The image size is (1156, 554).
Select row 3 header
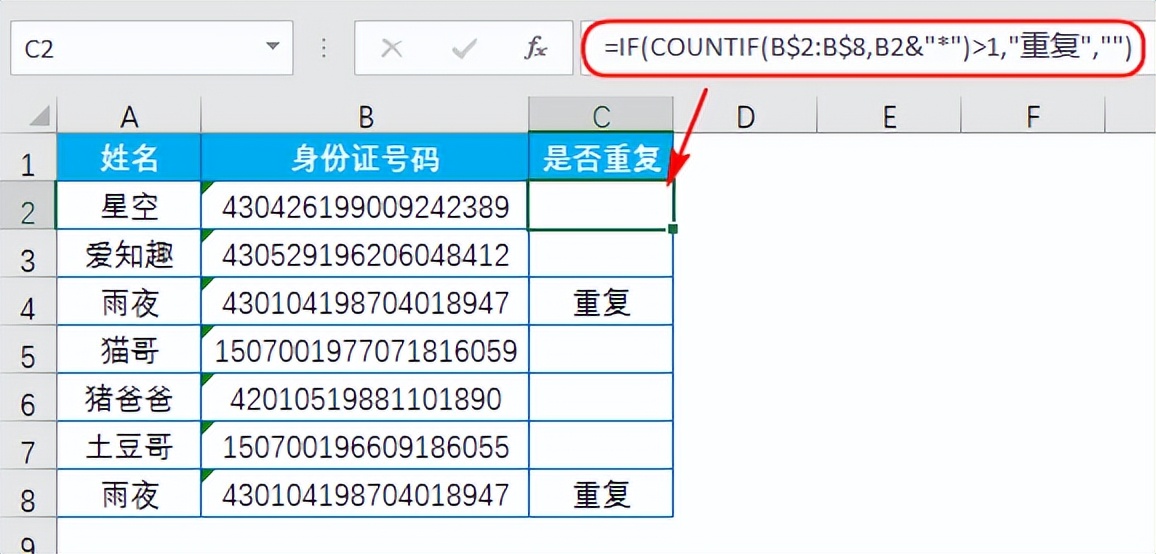click(x=28, y=253)
